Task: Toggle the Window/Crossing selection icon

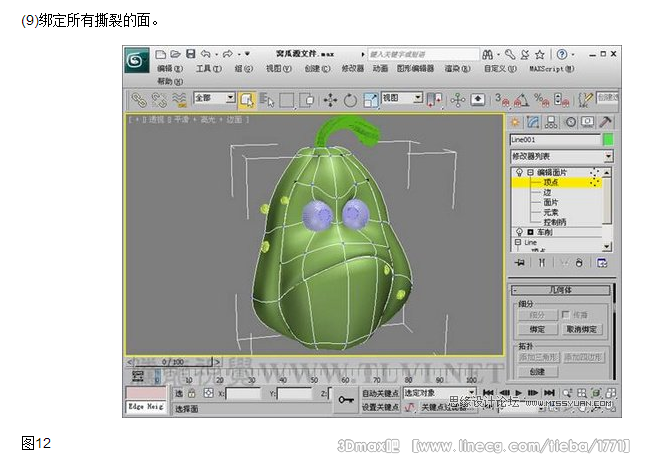Action: [307, 100]
